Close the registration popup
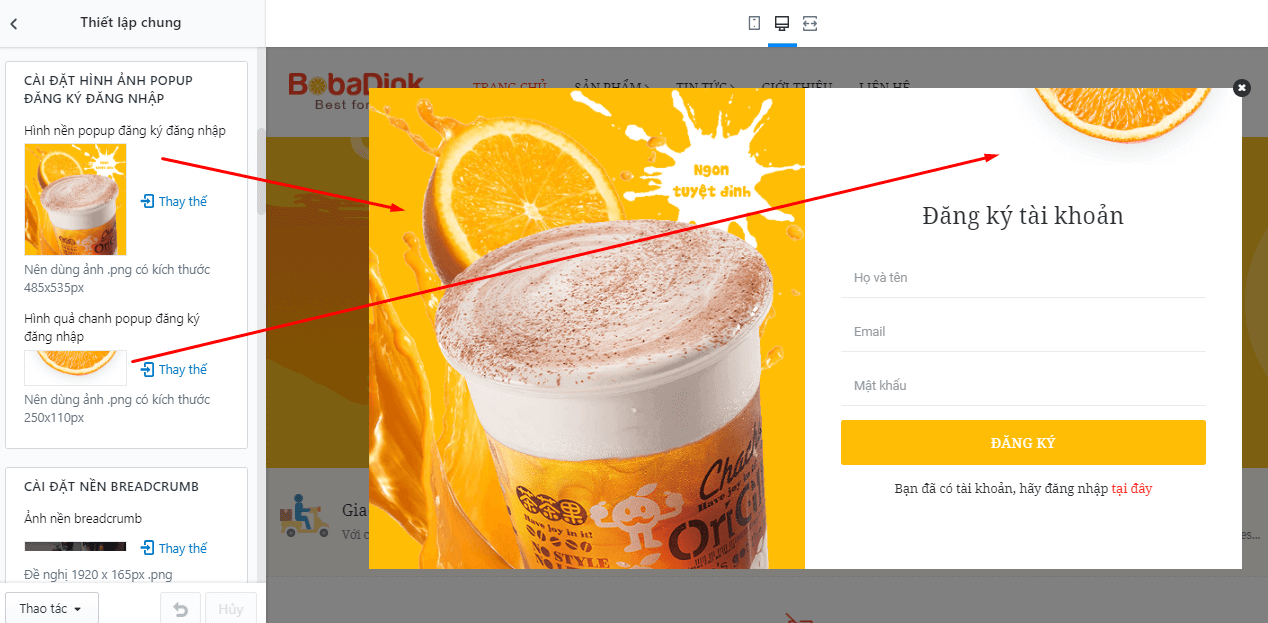This screenshot has width=1268, height=623. click(1242, 88)
